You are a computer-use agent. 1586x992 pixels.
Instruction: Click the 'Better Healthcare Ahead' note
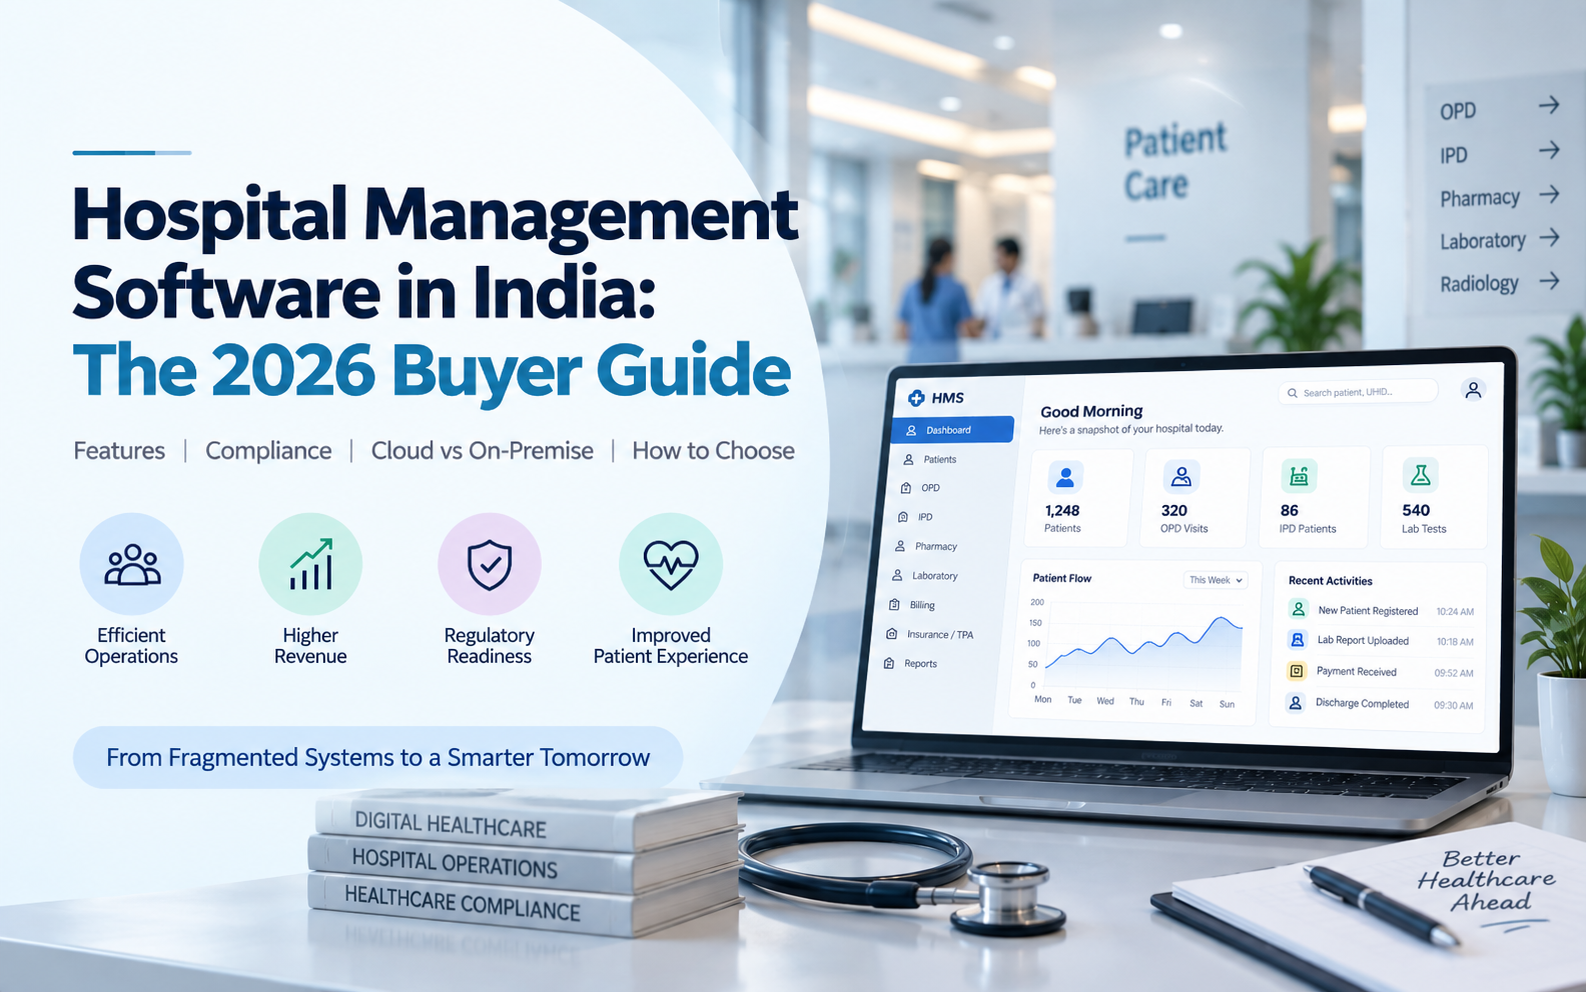pos(1486,880)
